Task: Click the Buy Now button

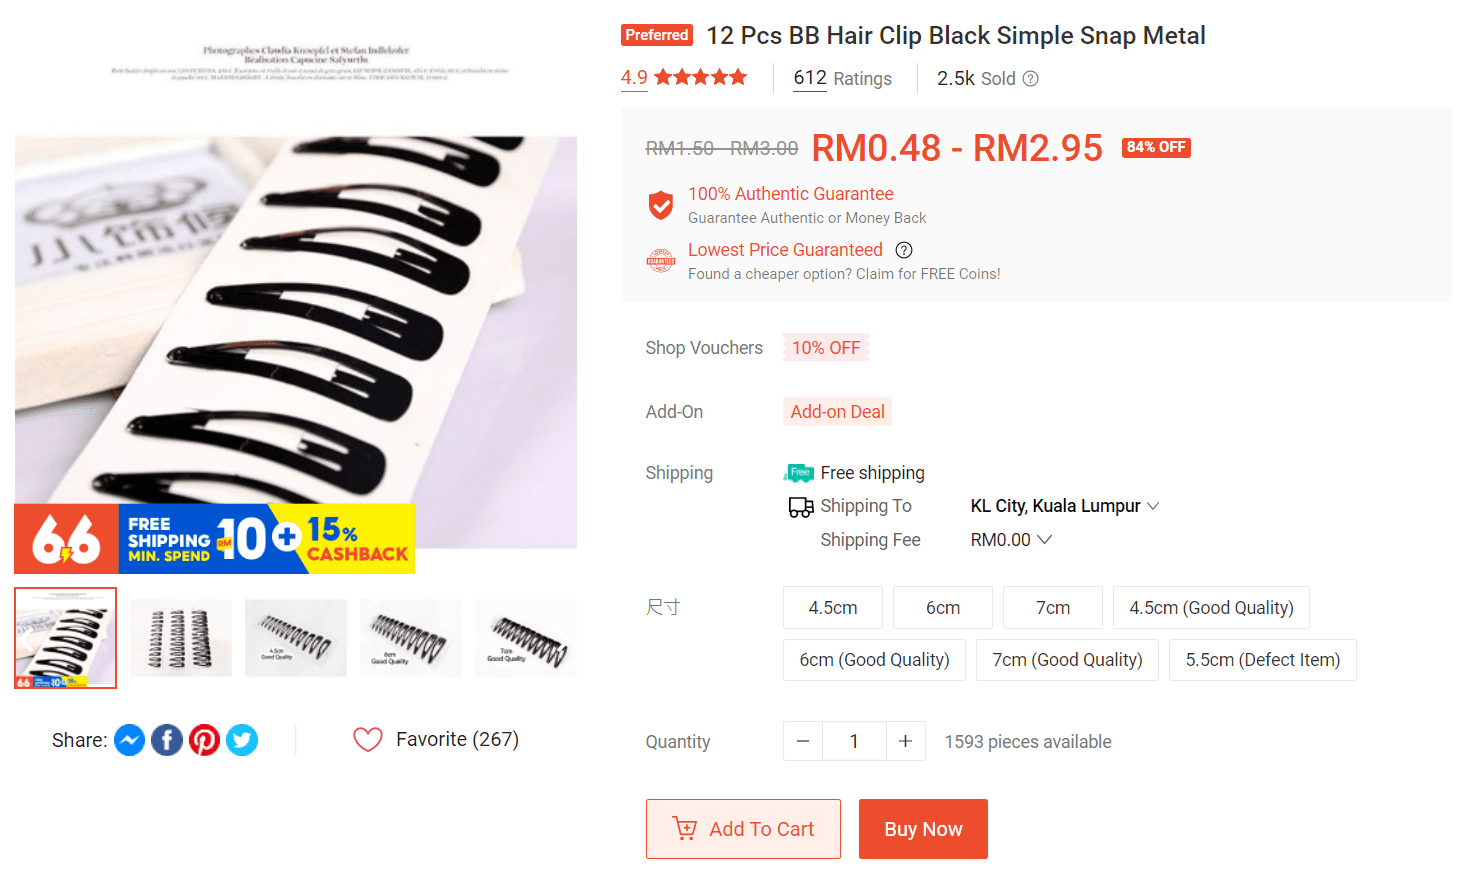Action: [923, 829]
